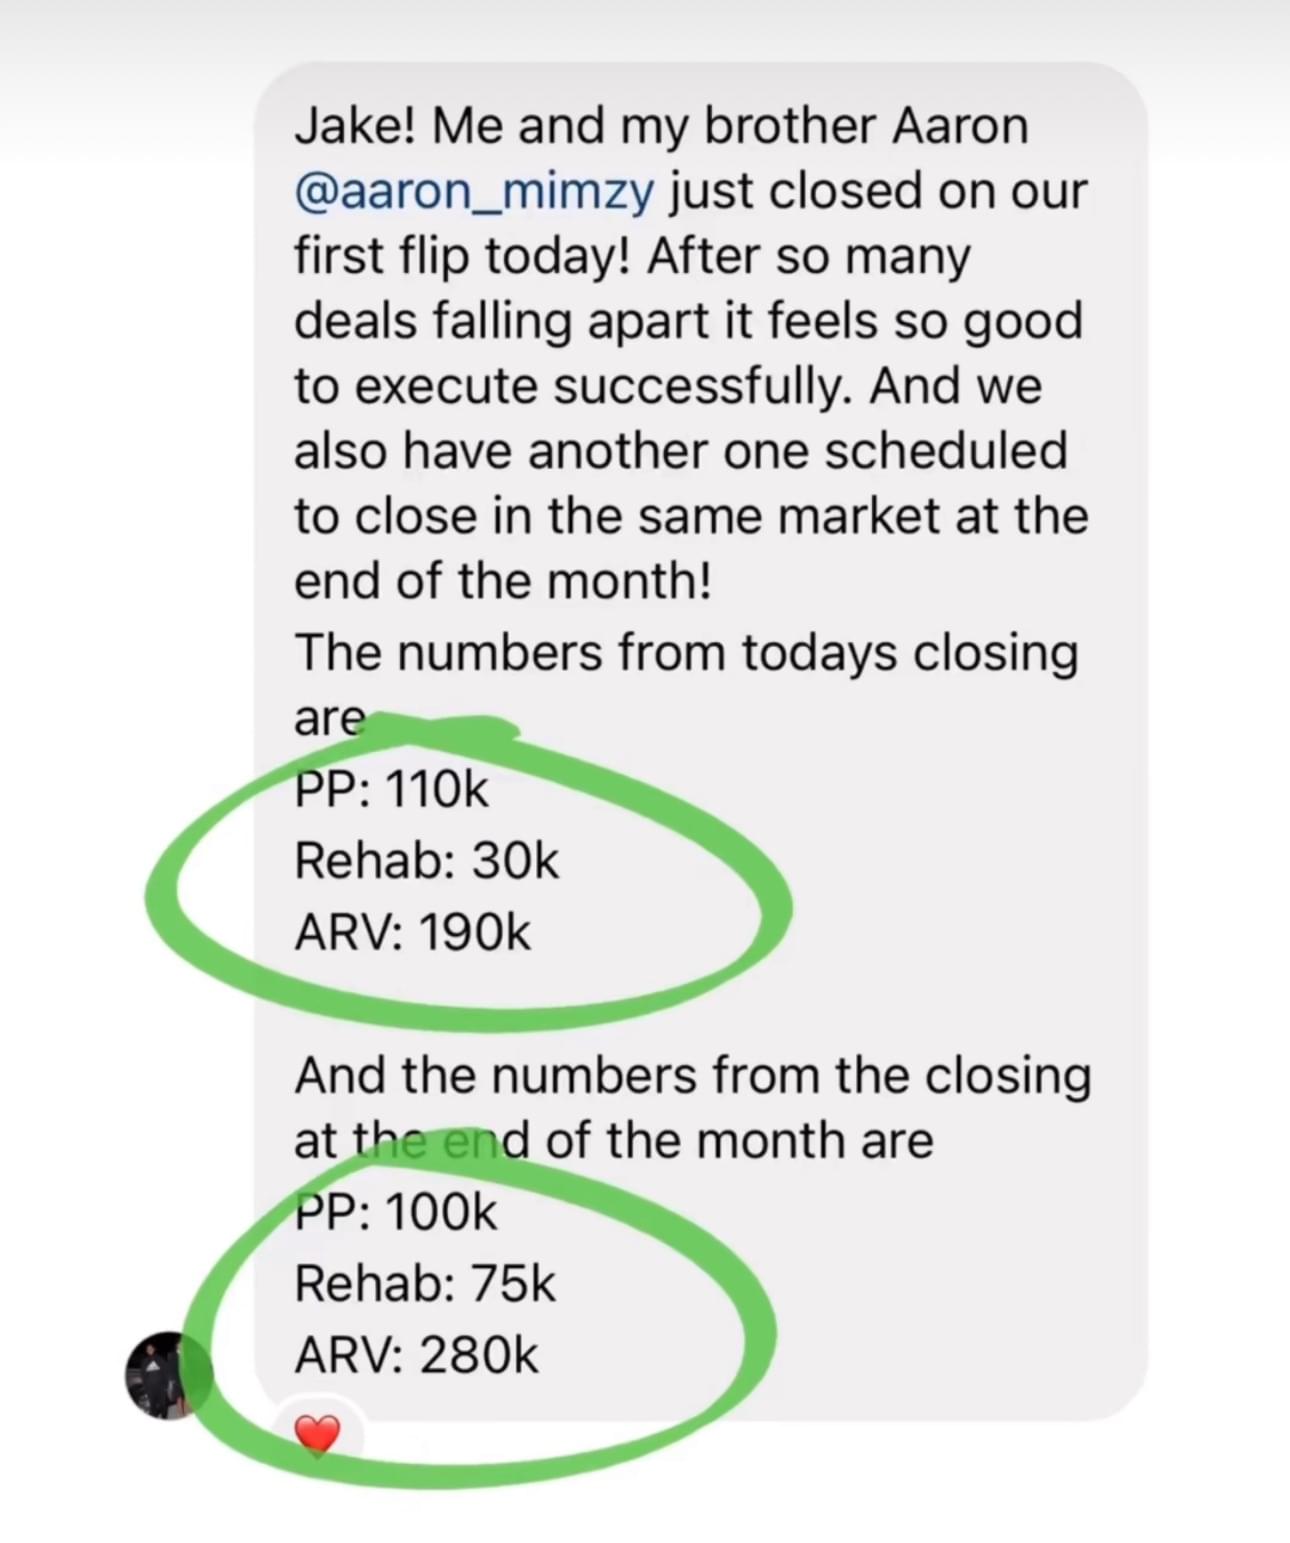The height and width of the screenshot is (1543, 1290).
Task: Click "And the numbers from the closing" line
Action: tap(692, 1076)
